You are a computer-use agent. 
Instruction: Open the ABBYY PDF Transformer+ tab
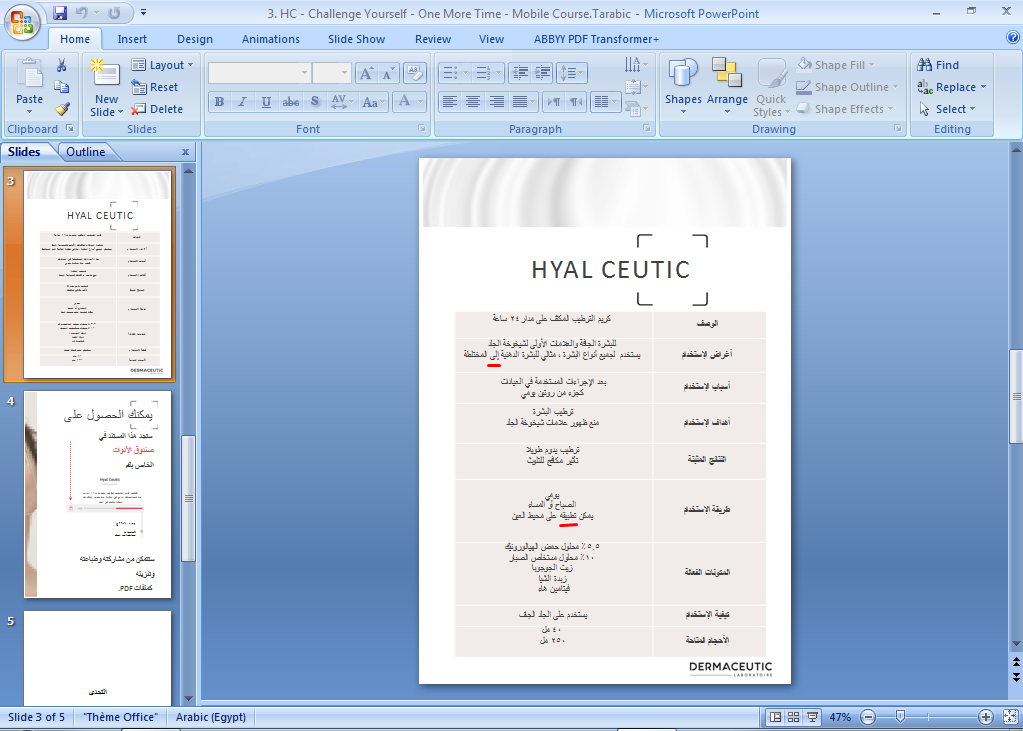pos(596,39)
